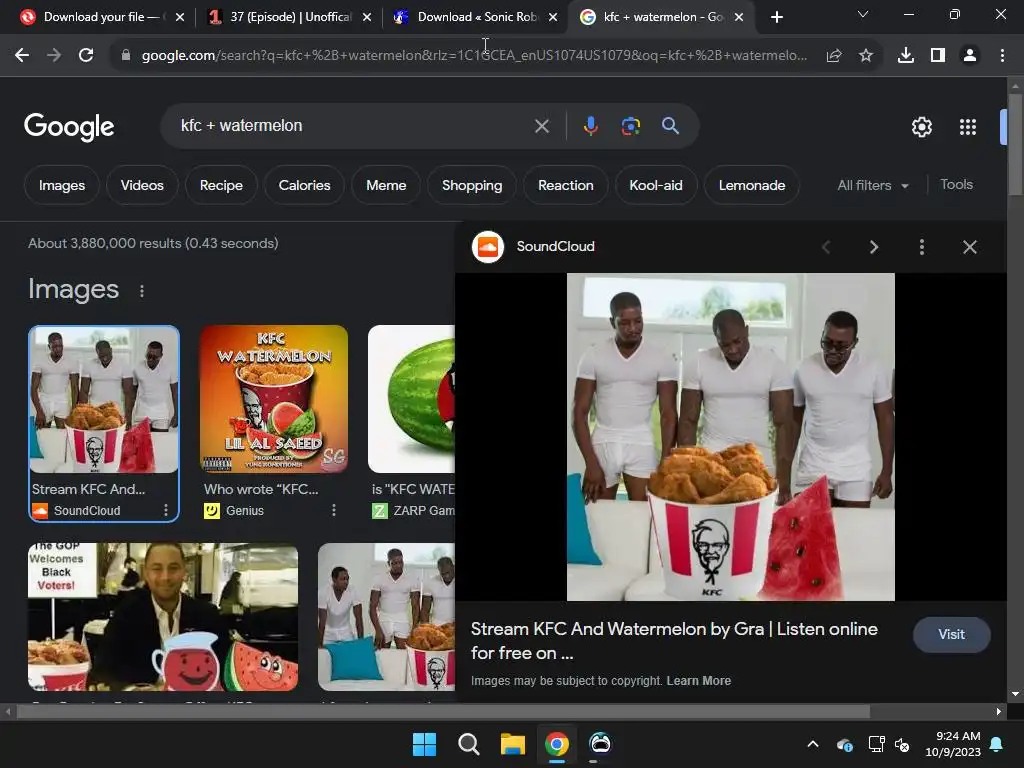This screenshot has height=768, width=1024.
Task: Start voice search with microphone icon
Action: (590, 126)
